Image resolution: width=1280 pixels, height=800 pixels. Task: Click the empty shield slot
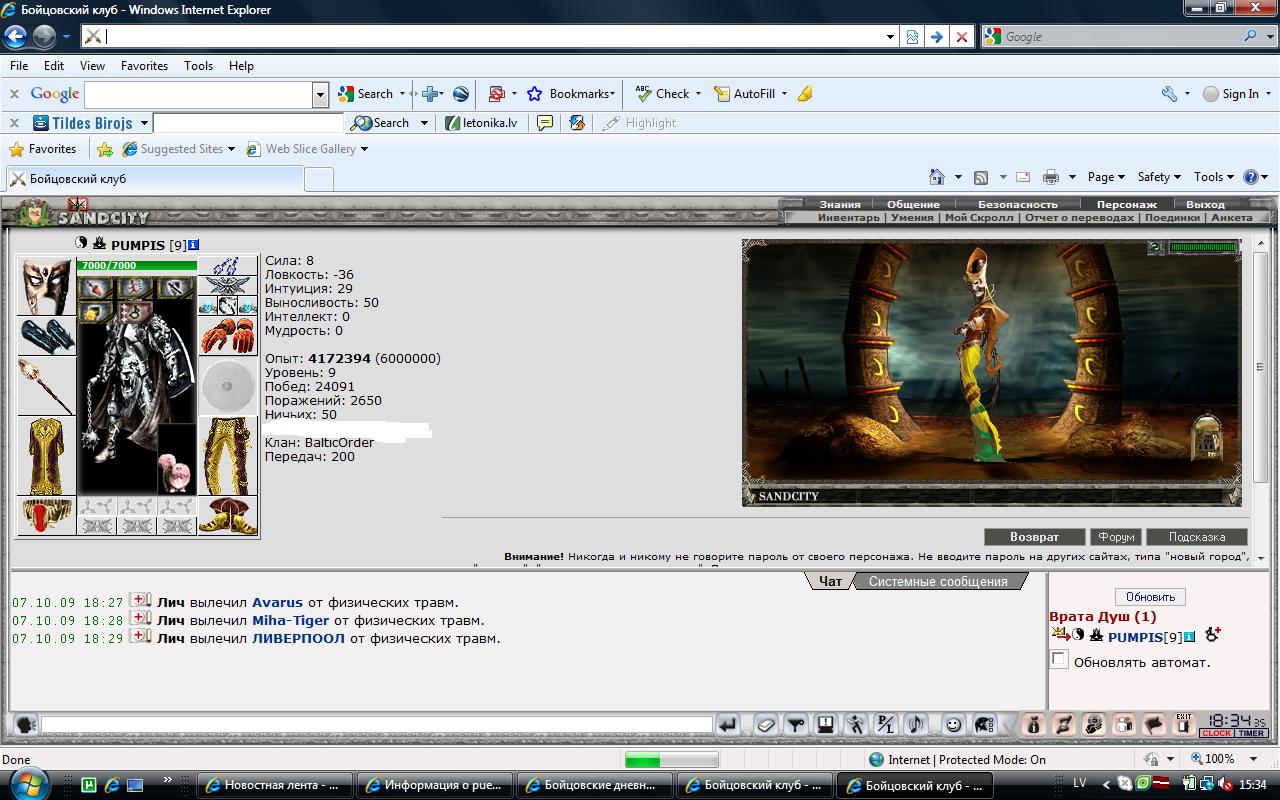point(228,386)
